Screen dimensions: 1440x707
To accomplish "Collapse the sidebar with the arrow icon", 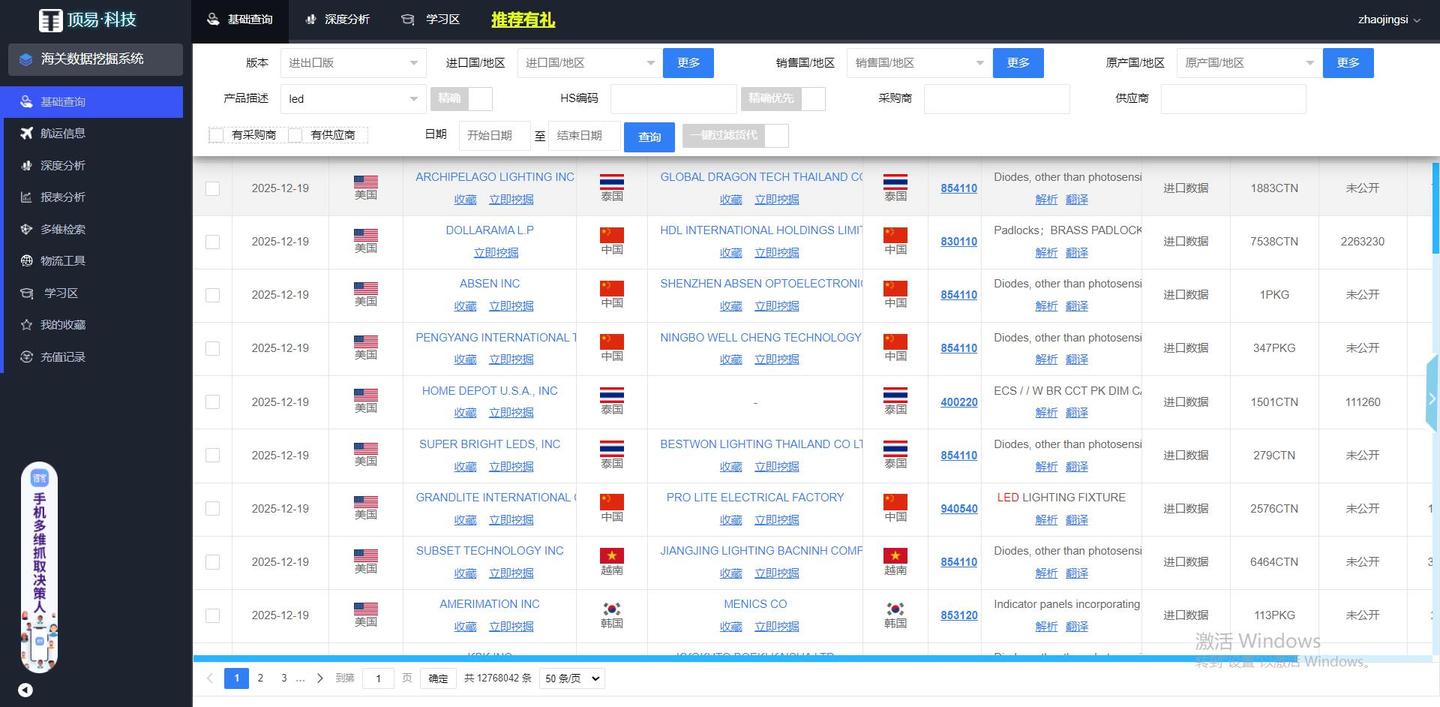I will tap(25, 690).
